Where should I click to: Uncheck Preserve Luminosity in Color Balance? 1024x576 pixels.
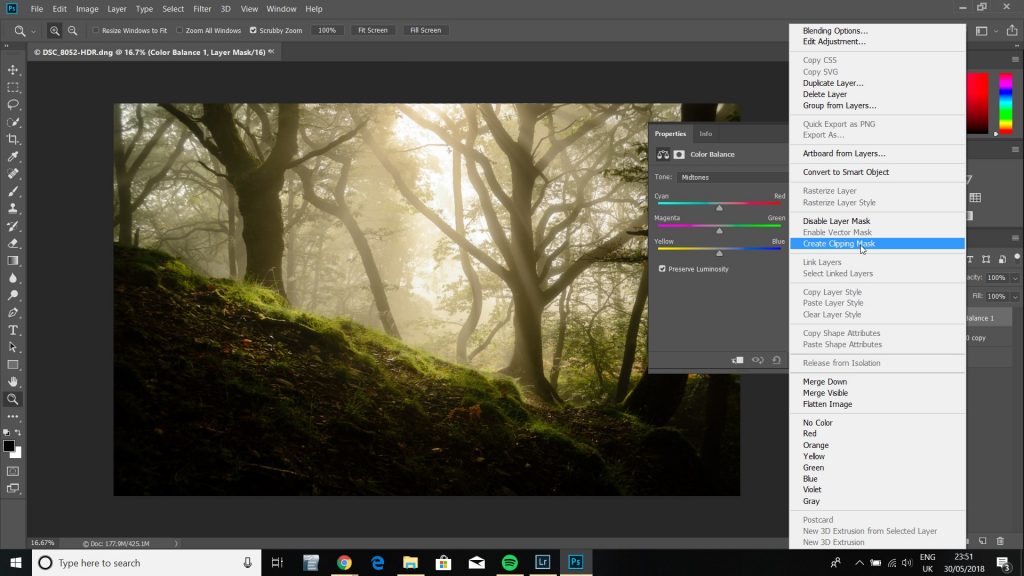pos(662,268)
